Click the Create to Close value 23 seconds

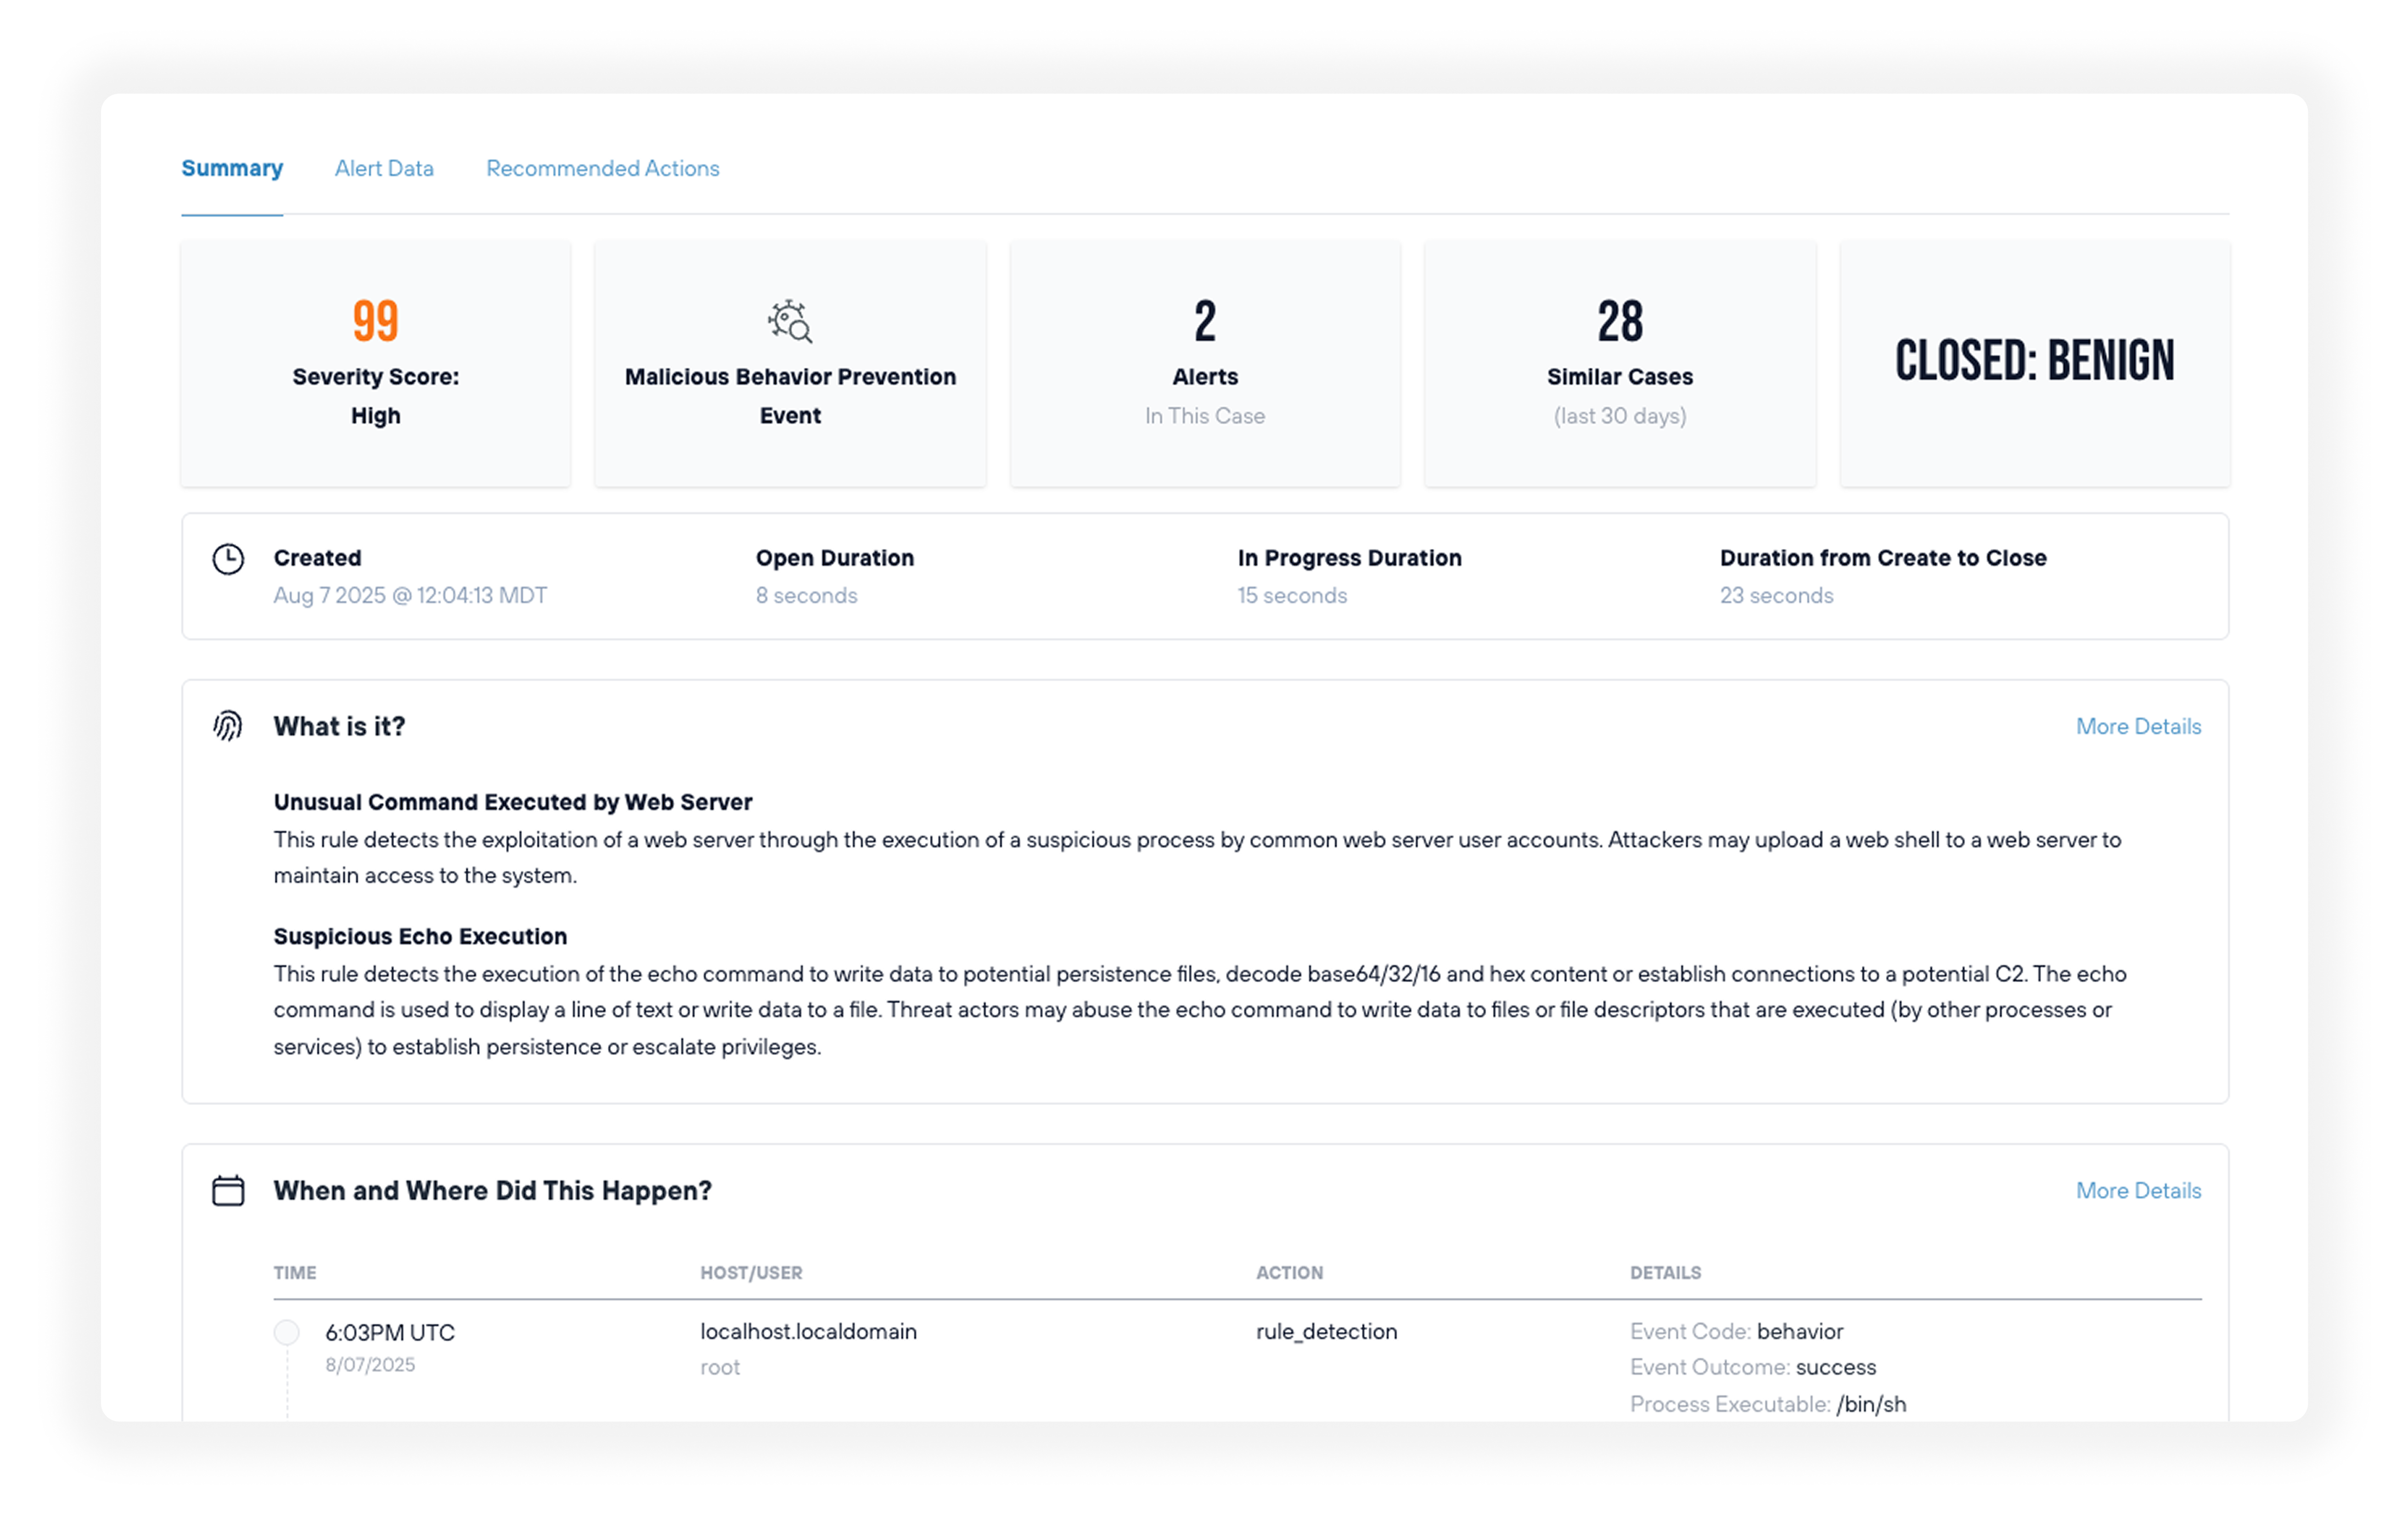click(1776, 595)
